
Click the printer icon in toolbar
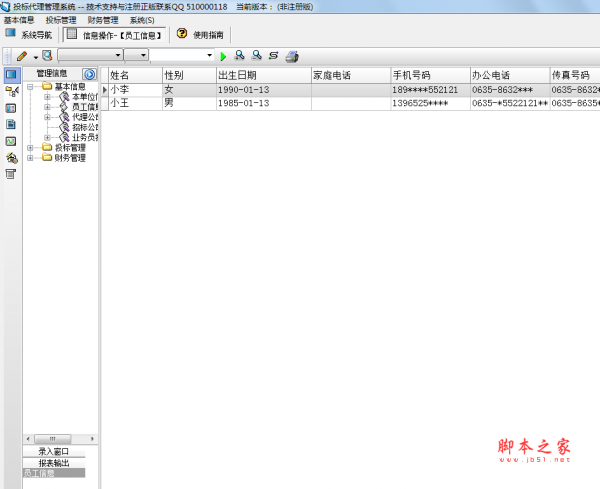click(x=291, y=56)
